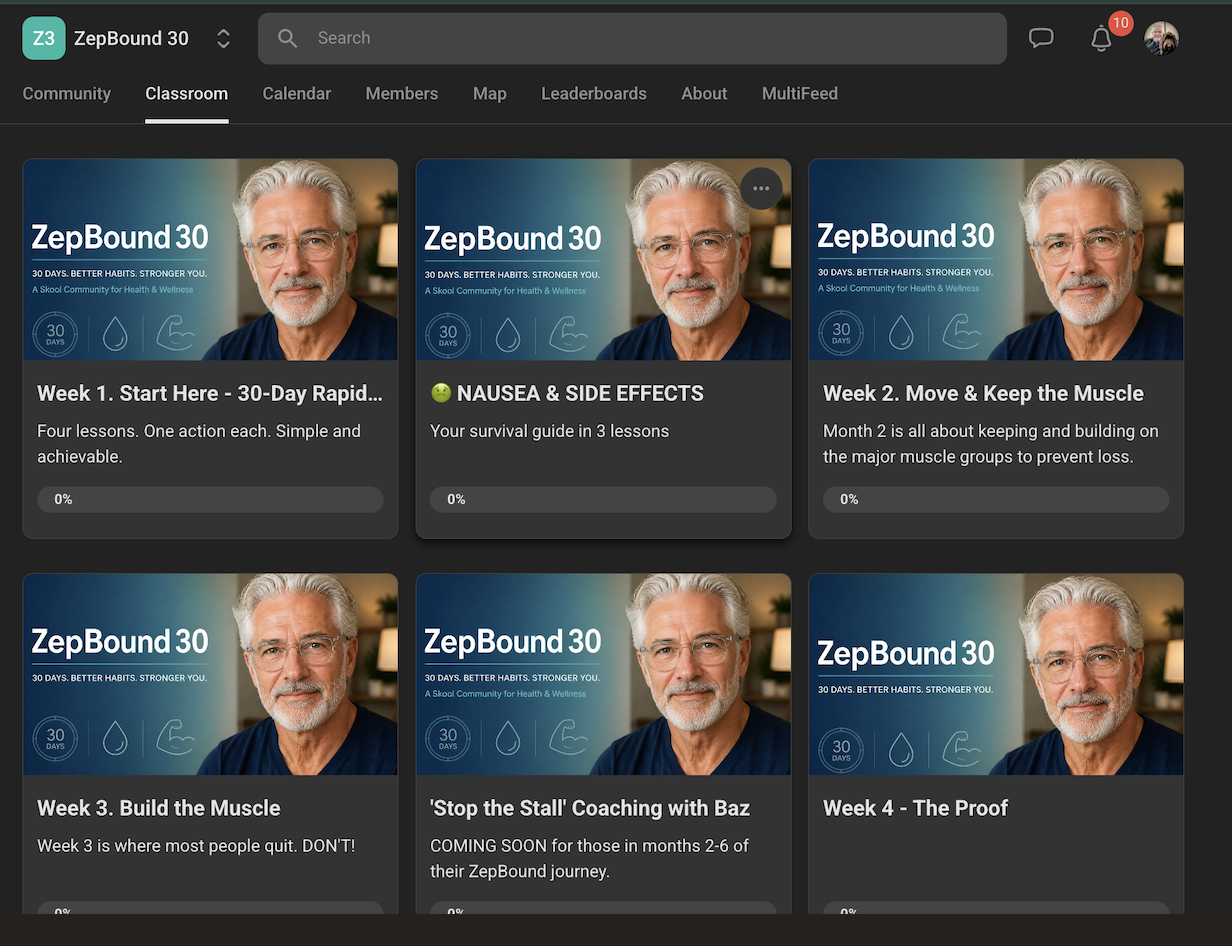Open the user profile avatar
Image resolution: width=1232 pixels, height=946 pixels.
click(1162, 38)
